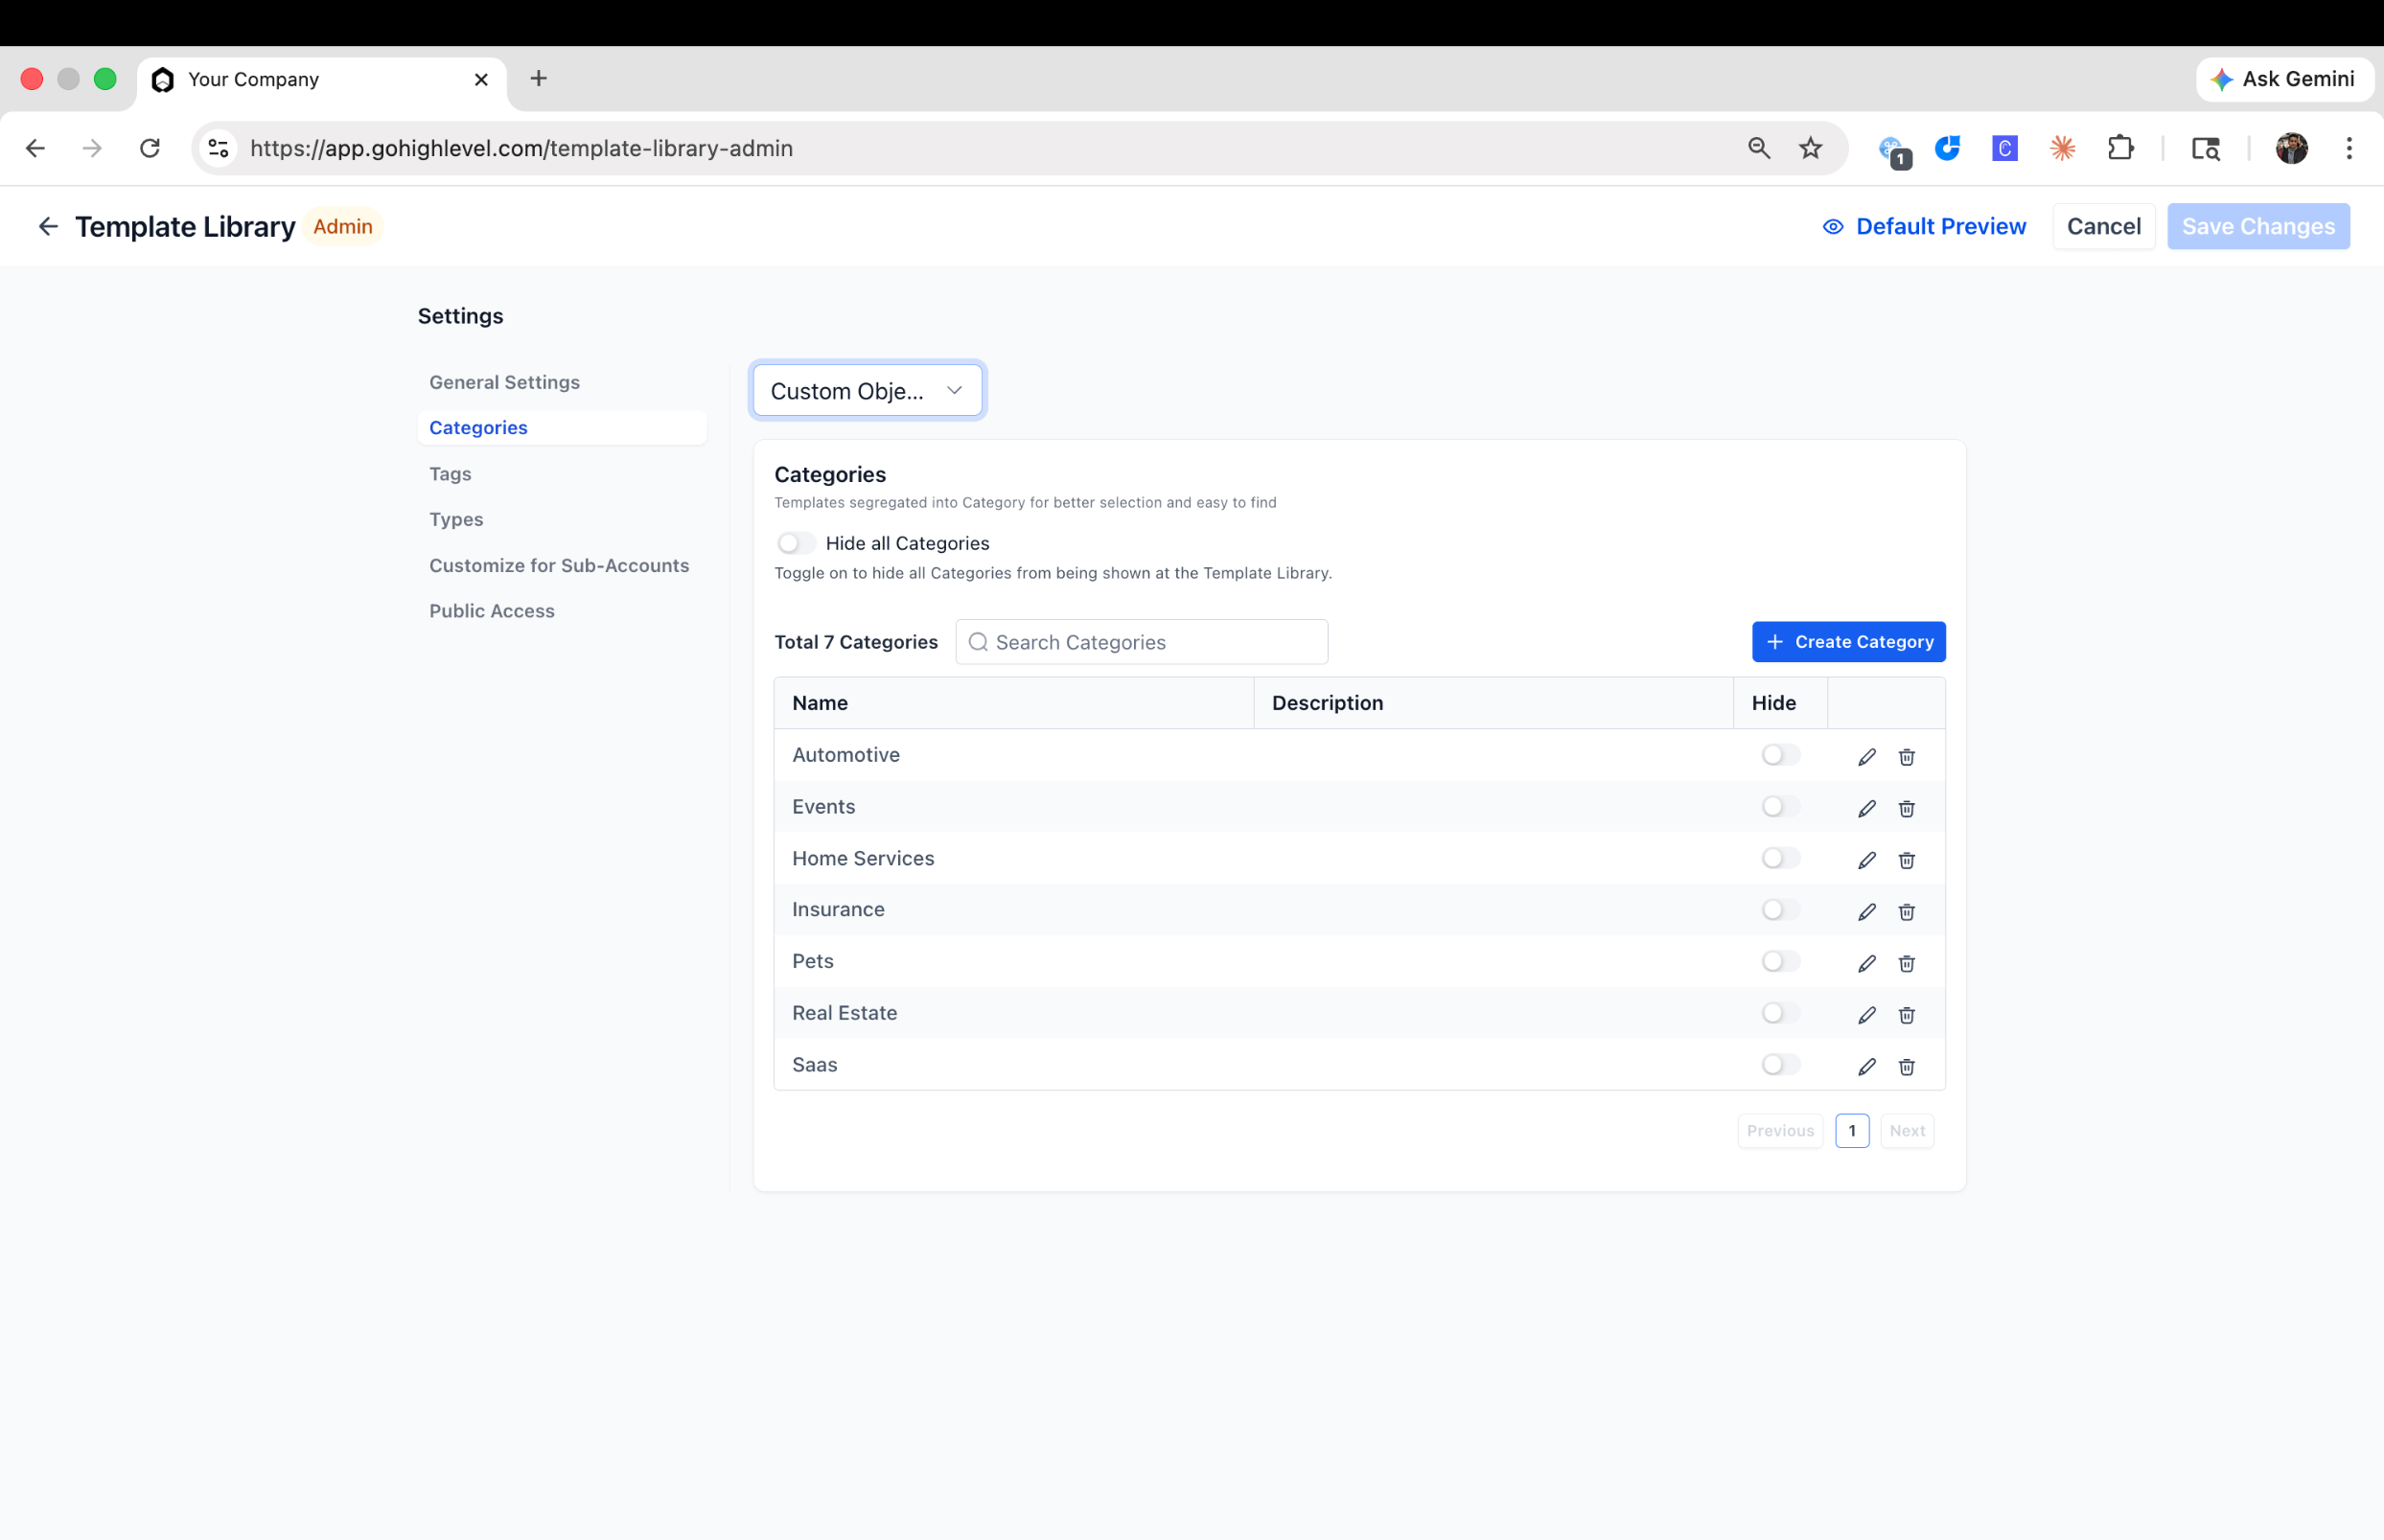This screenshot has width=2384, height=1540.
Task: Bookmark this page with star icon
Action: pos(1810,148)
